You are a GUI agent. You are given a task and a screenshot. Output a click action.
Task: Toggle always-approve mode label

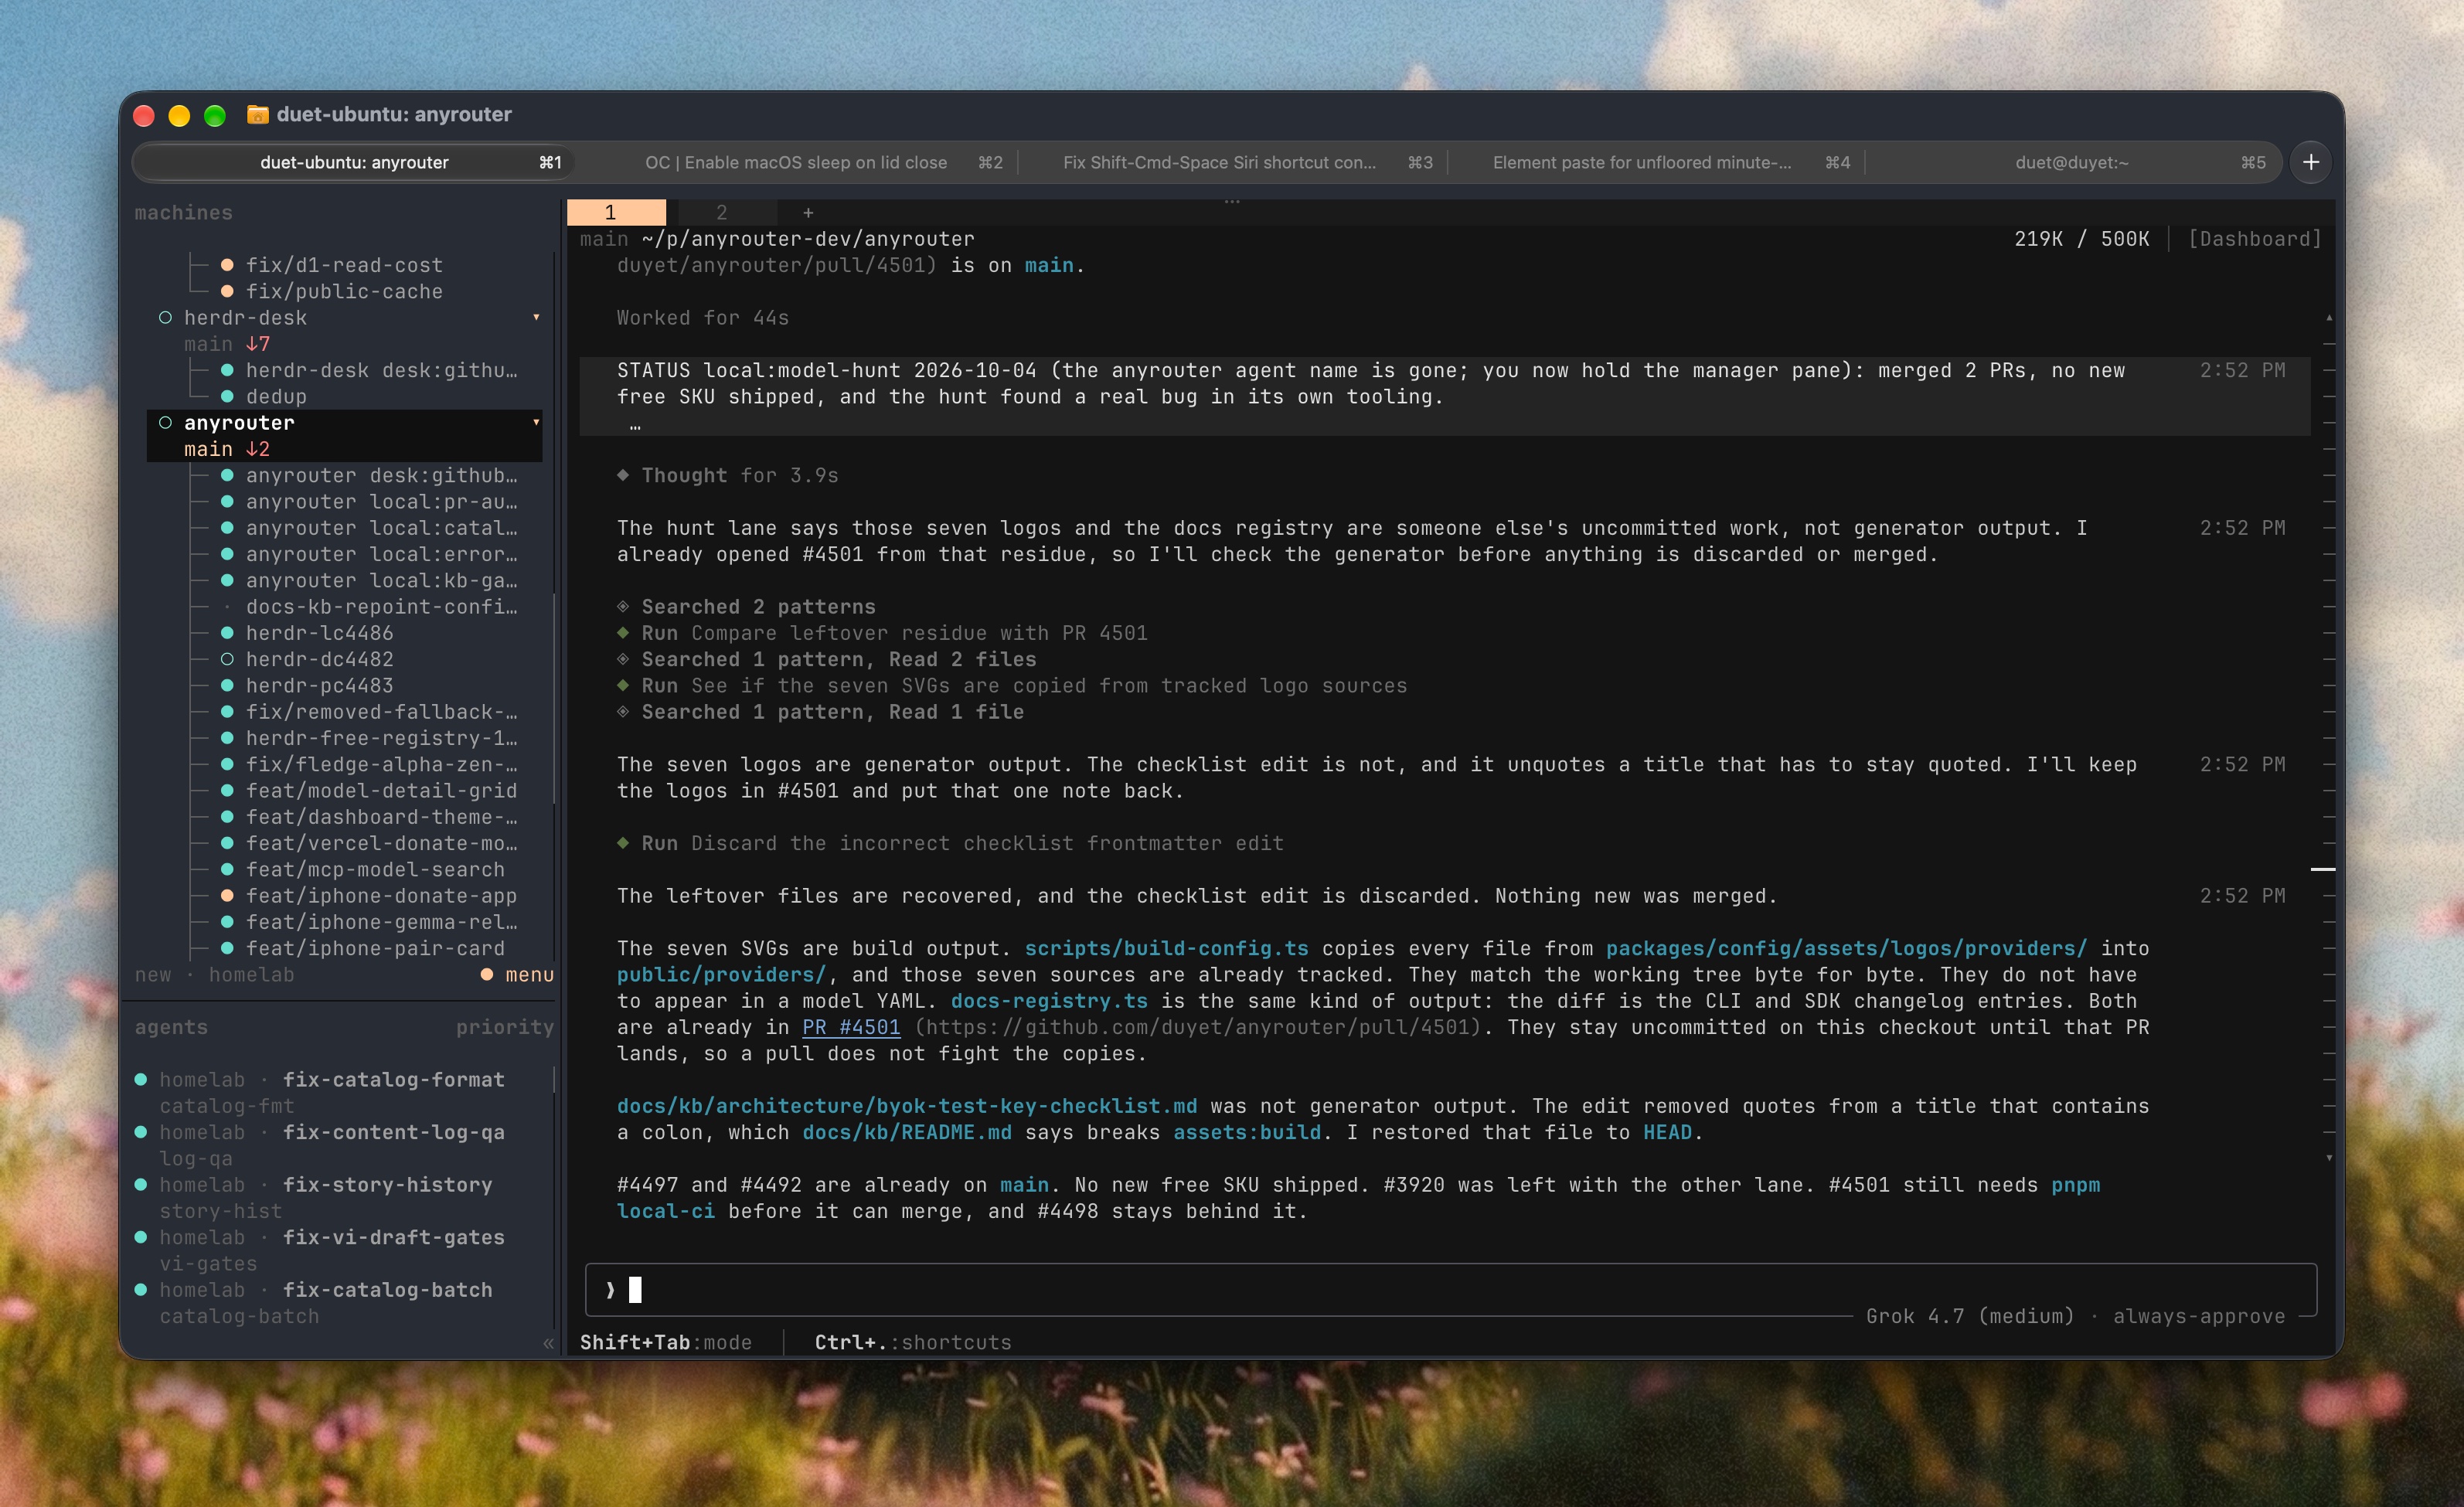2198,1316
